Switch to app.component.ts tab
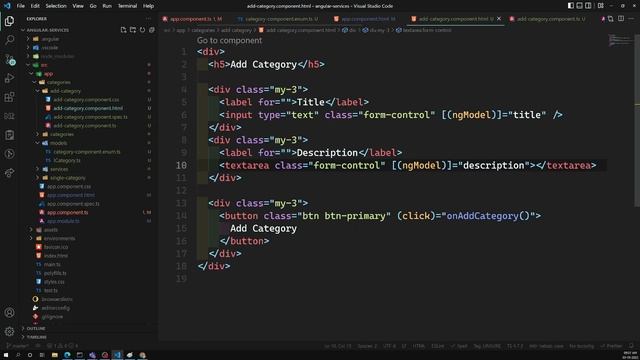Screen dimensions: 640x360 pyautogui.click(x=193, y=19)
